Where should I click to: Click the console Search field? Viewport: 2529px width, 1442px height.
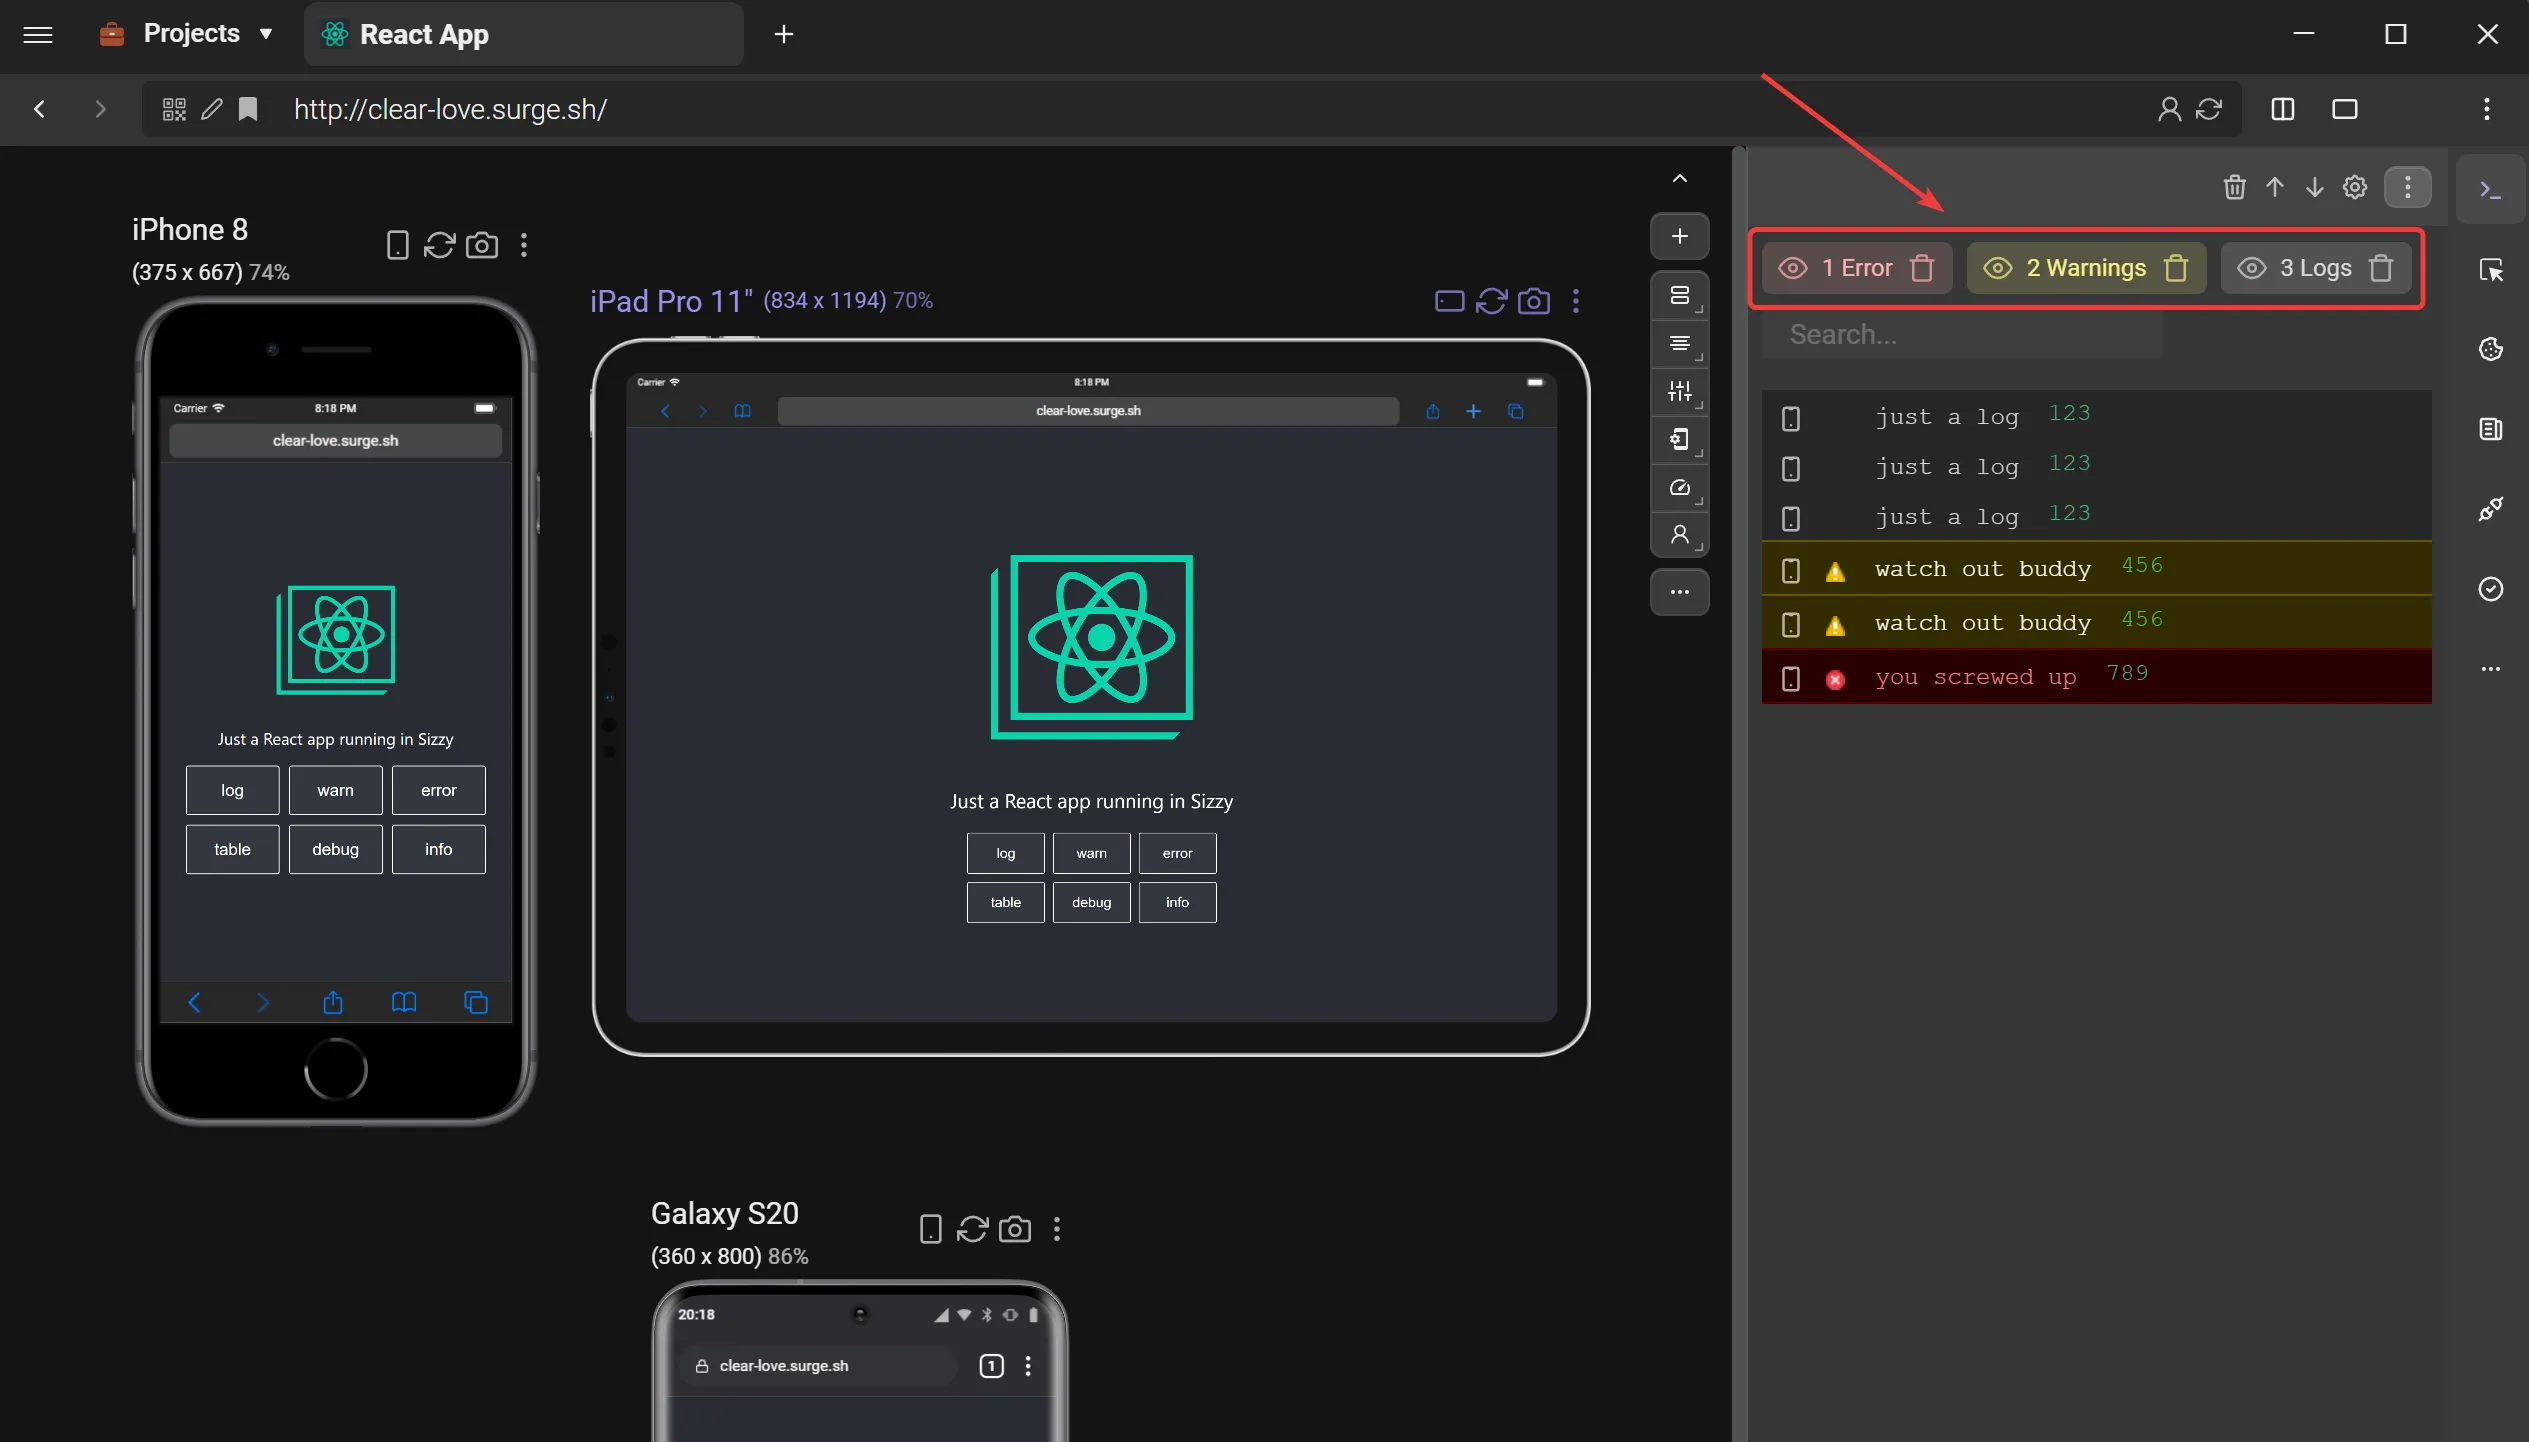pos(1960,334)
